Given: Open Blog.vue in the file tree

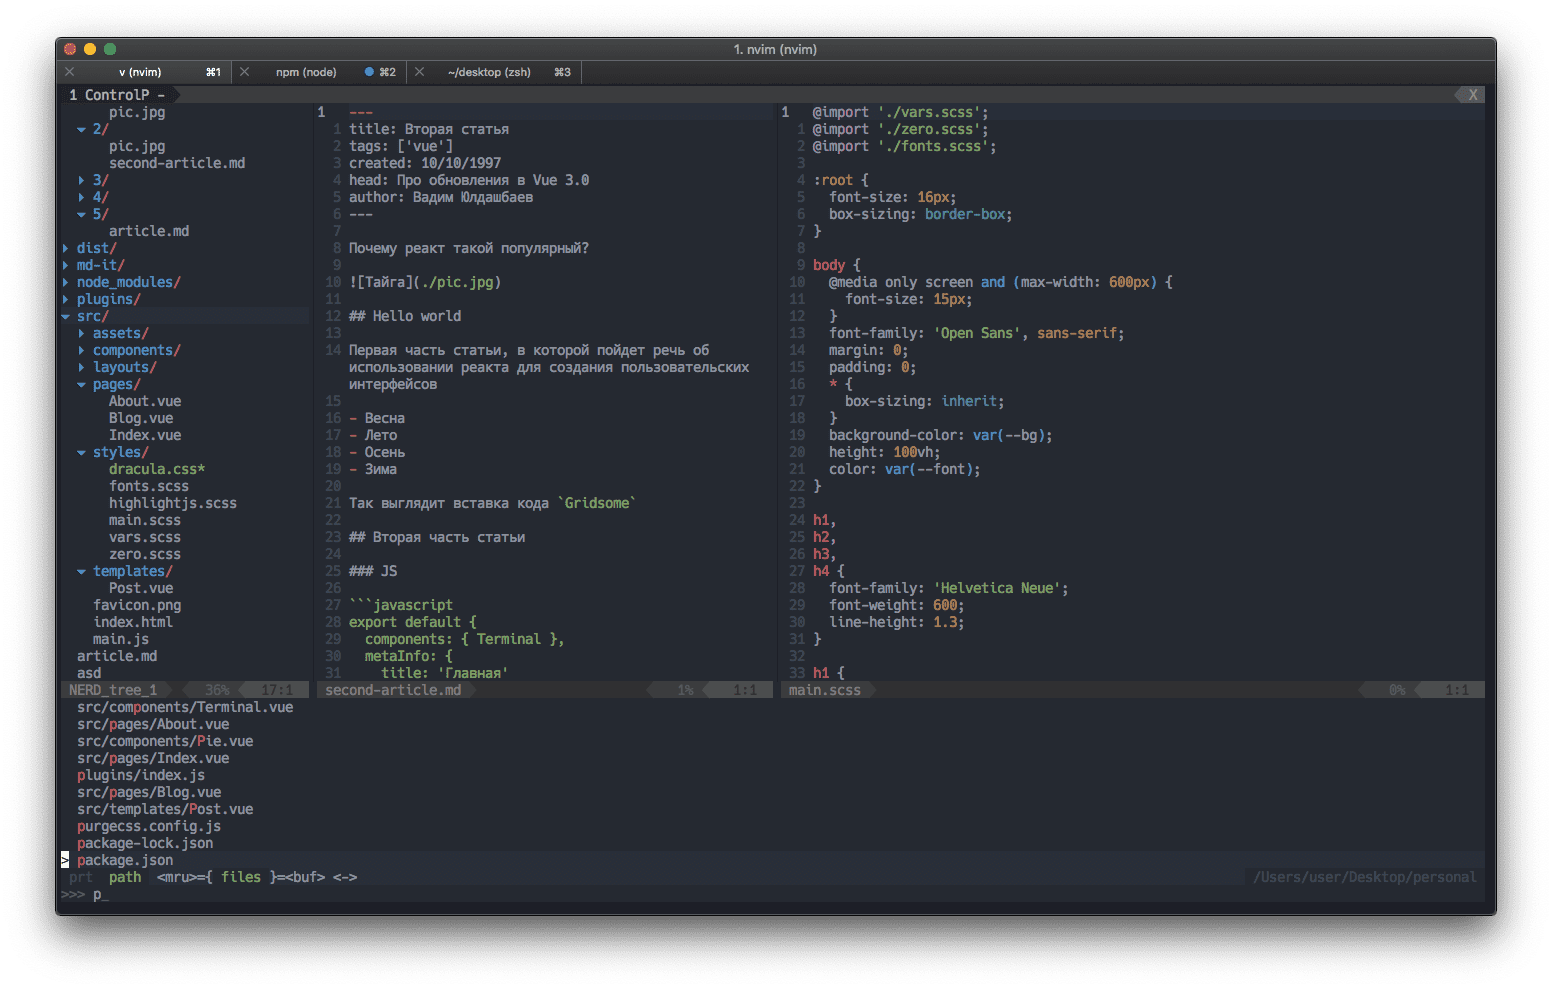Looking at the screenshot, I should coord(141,418).
